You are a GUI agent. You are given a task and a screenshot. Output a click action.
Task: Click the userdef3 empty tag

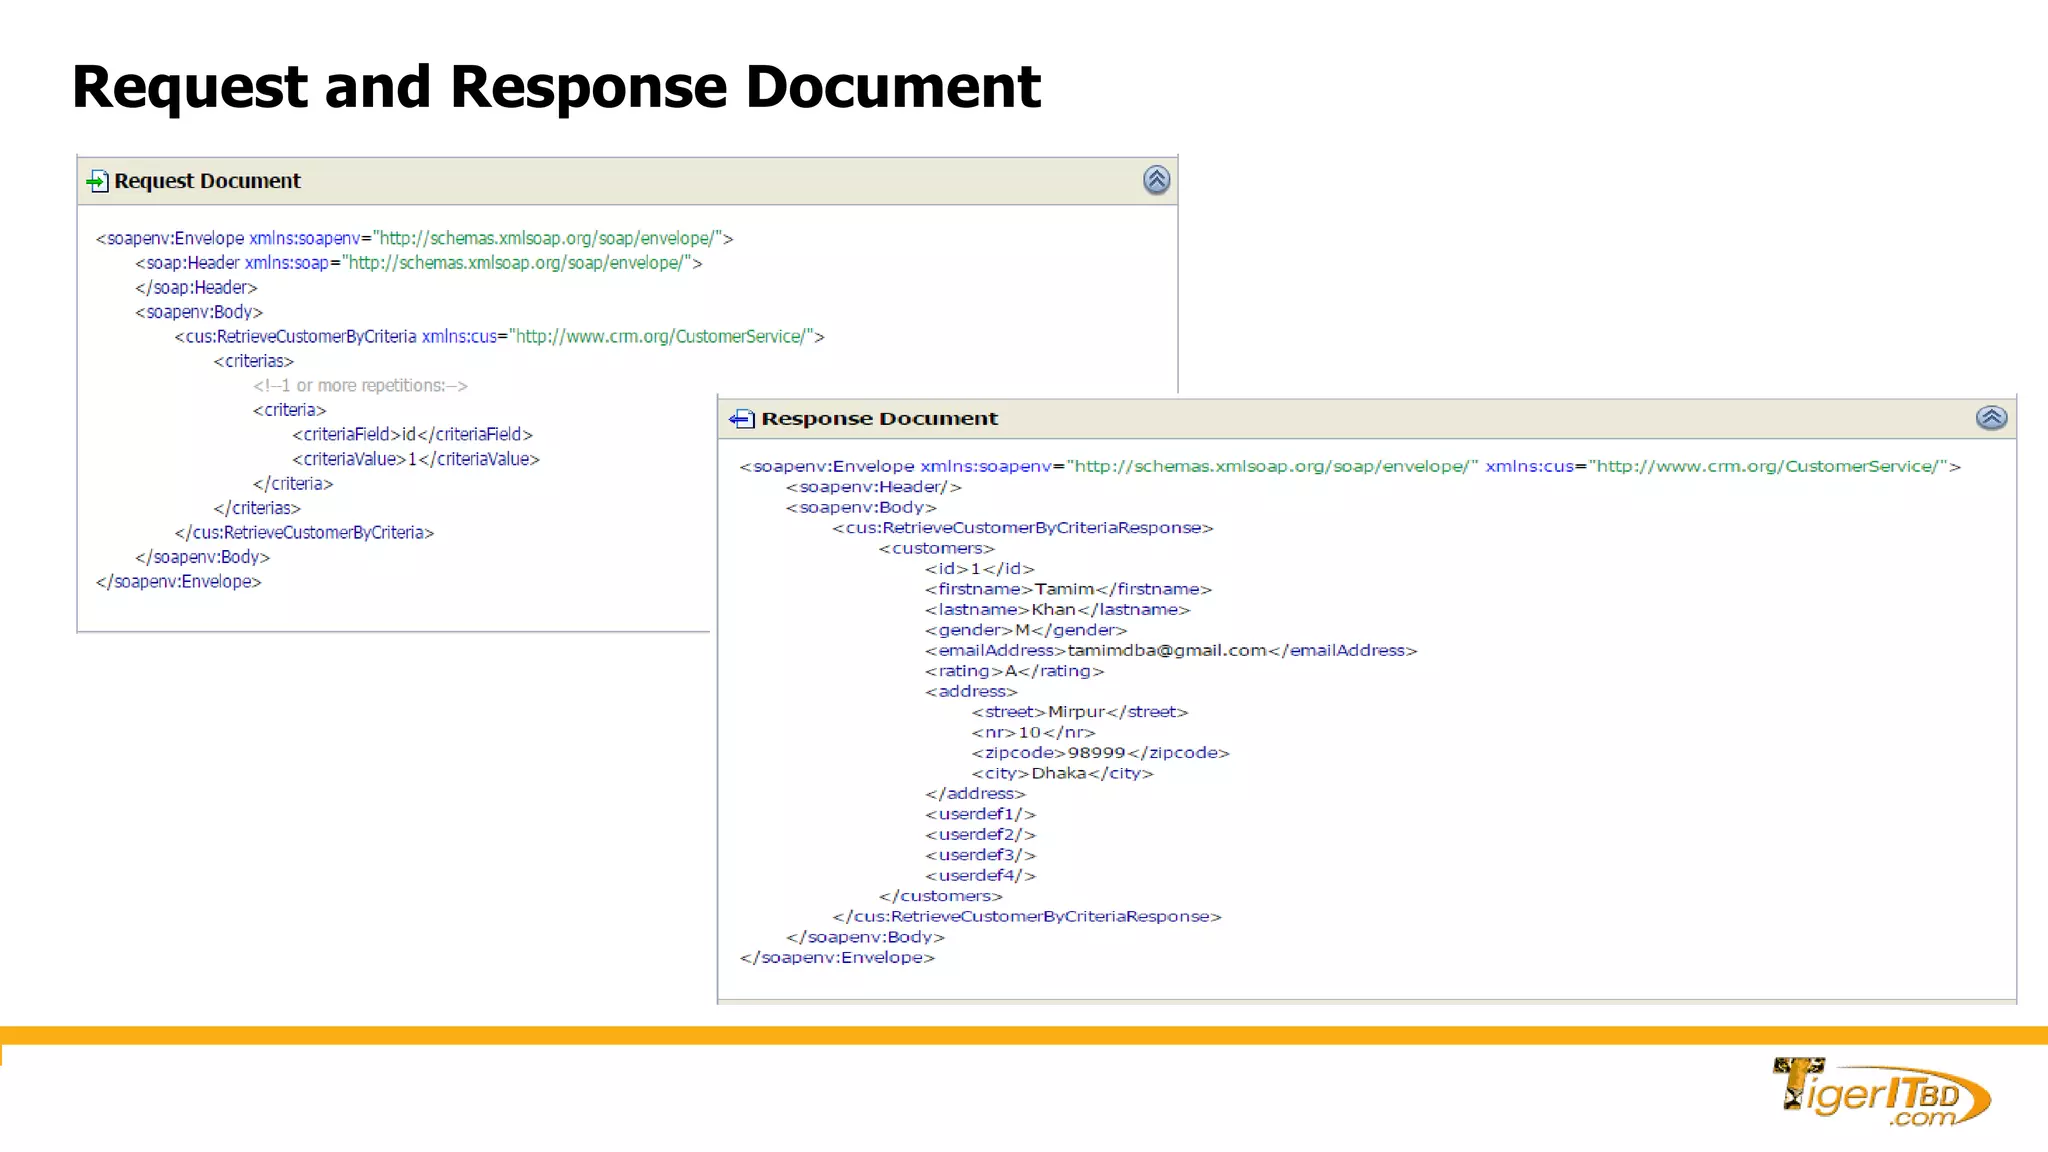coord(980,856)
